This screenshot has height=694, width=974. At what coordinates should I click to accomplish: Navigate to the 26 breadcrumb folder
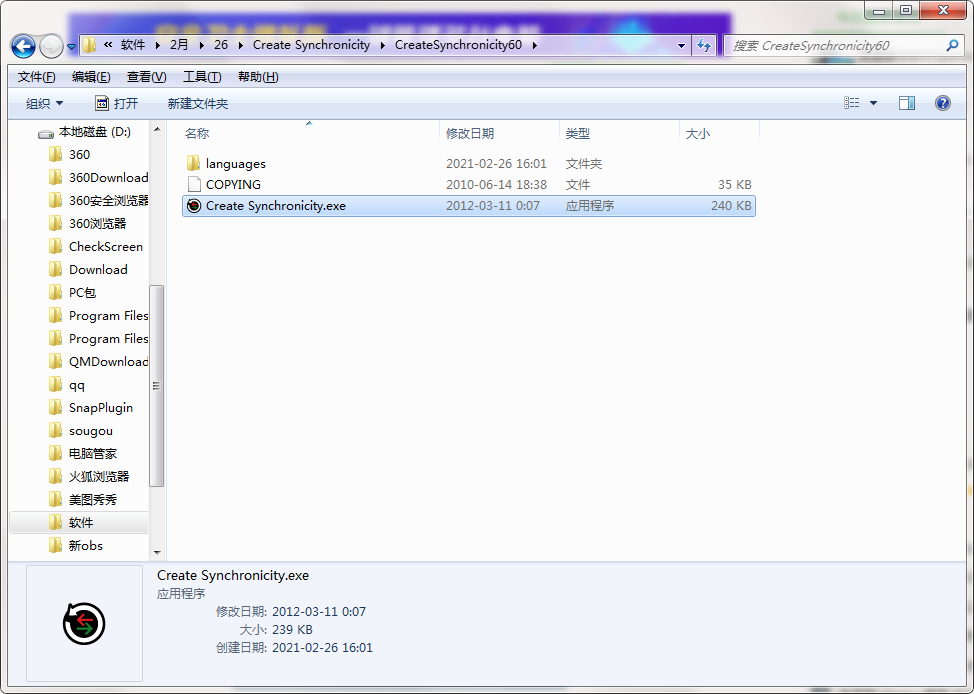pyautogui.click(x=221, y=45)
